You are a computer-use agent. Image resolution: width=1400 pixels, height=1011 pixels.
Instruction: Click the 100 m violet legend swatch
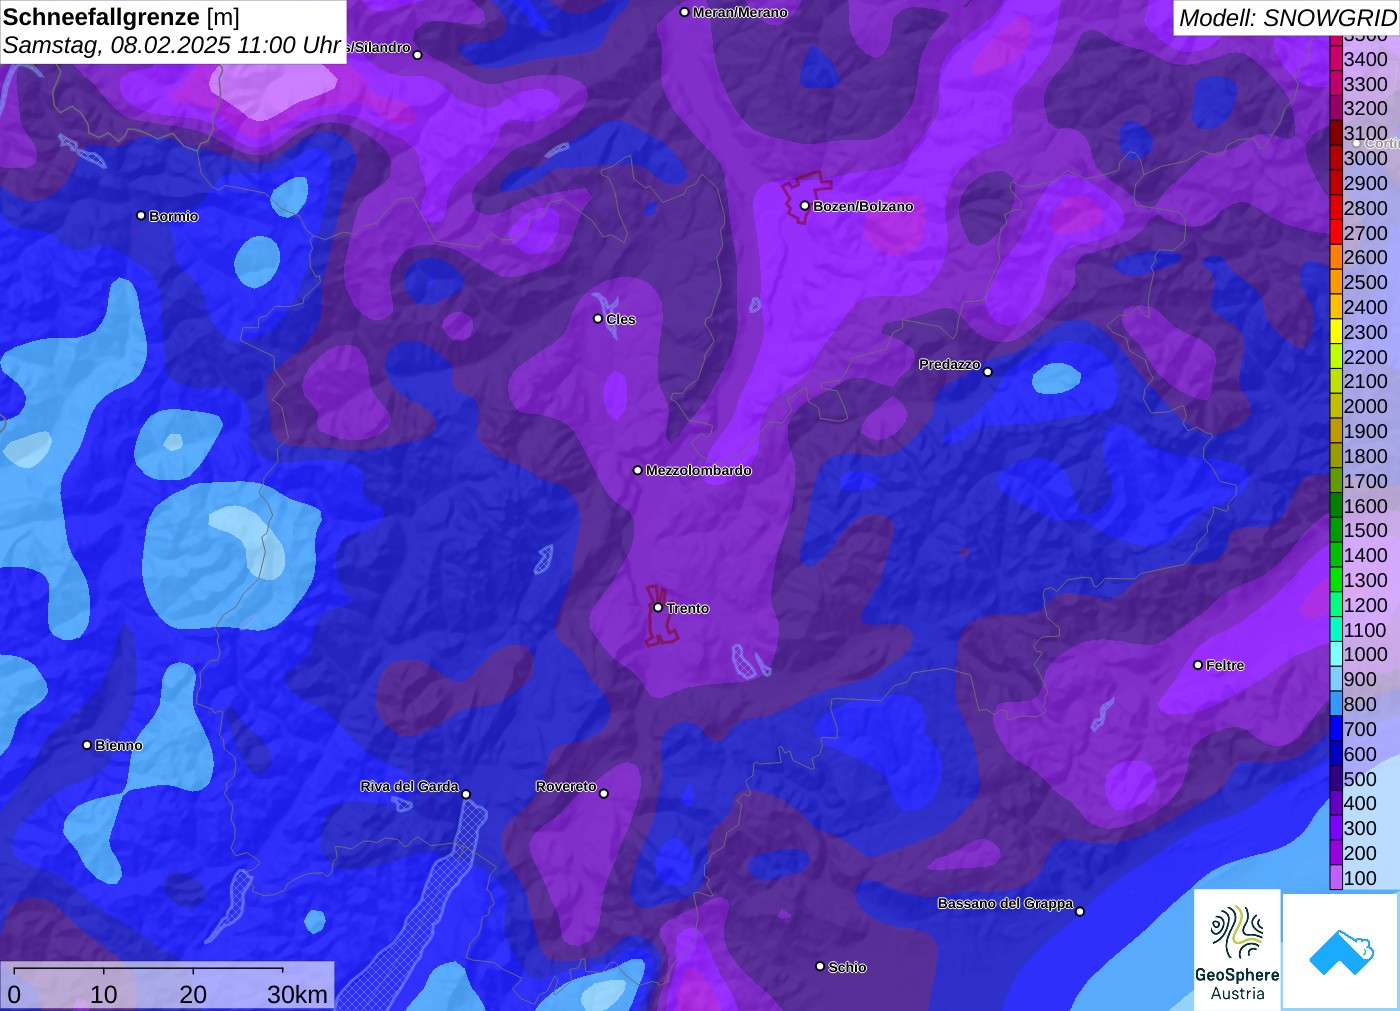pyautogui.click(x=1336, y=878)
